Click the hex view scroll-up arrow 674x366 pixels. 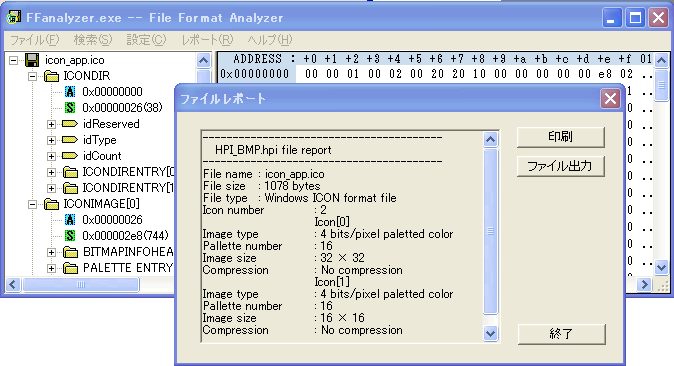[x=661, y=60]
